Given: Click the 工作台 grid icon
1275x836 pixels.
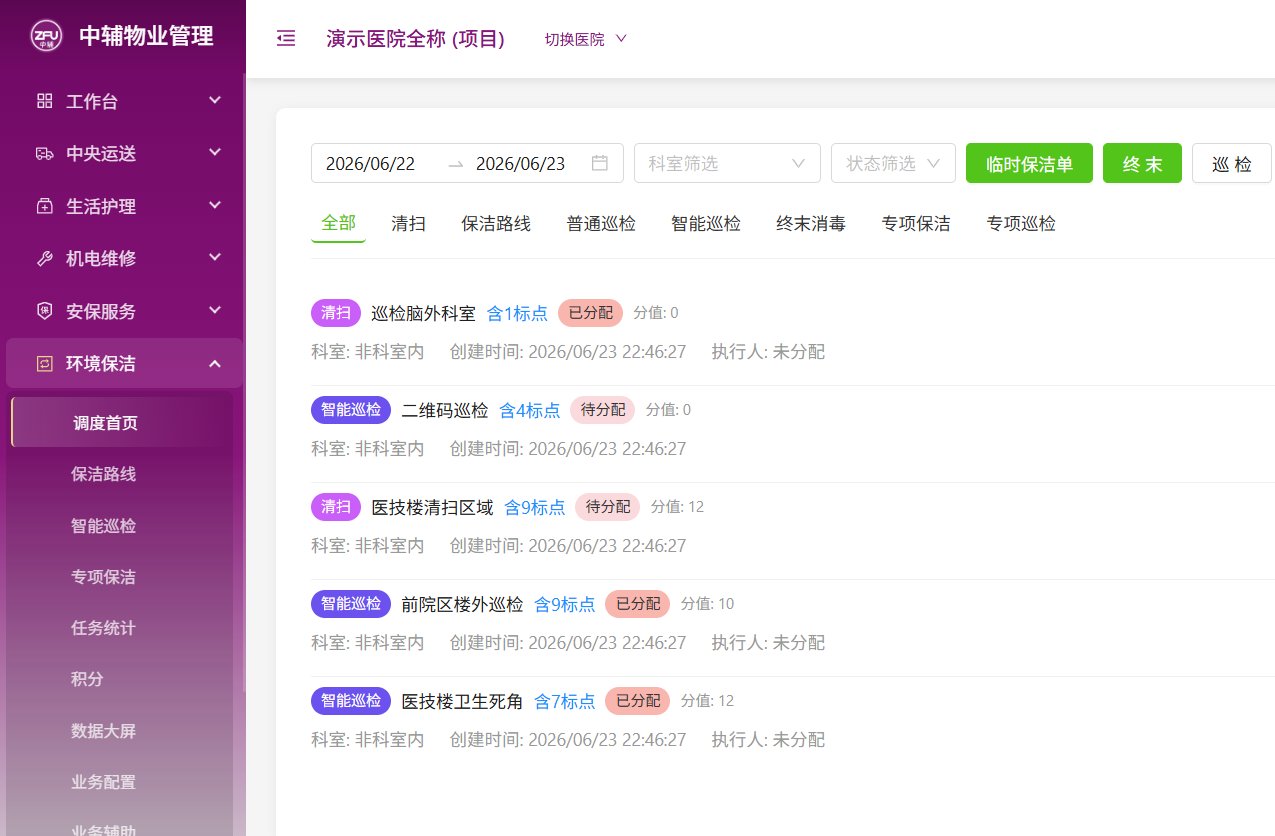Looking at the screenshot, I should point(44,101).
